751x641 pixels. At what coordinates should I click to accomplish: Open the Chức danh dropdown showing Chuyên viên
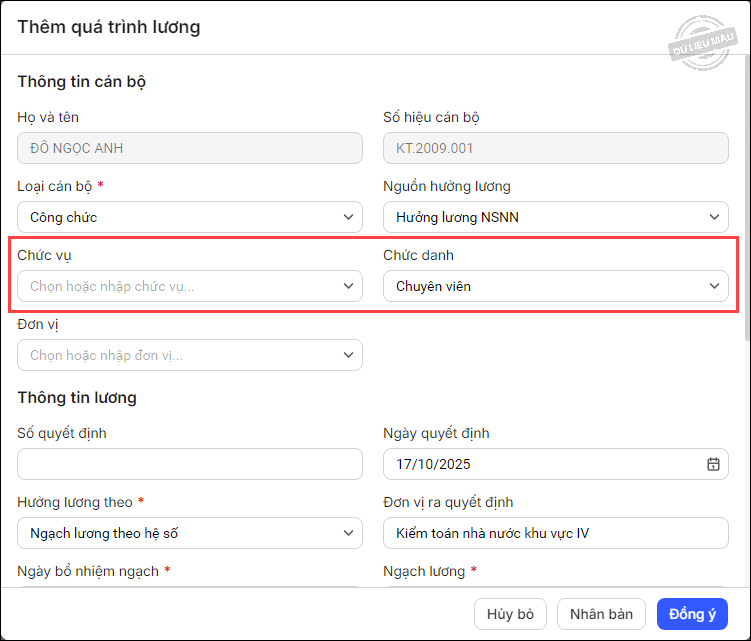coord(555,286)
